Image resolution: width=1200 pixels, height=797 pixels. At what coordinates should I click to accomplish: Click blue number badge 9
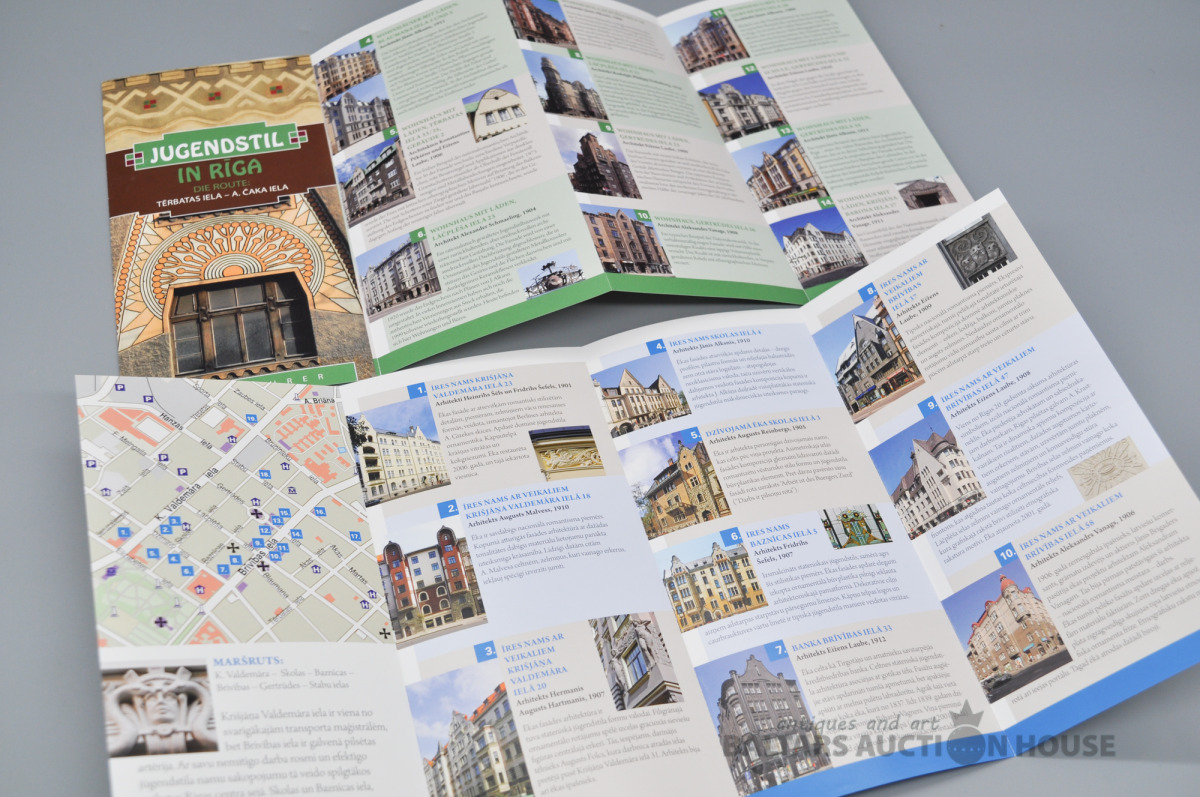pyautogui.click(x=930, y=405)
